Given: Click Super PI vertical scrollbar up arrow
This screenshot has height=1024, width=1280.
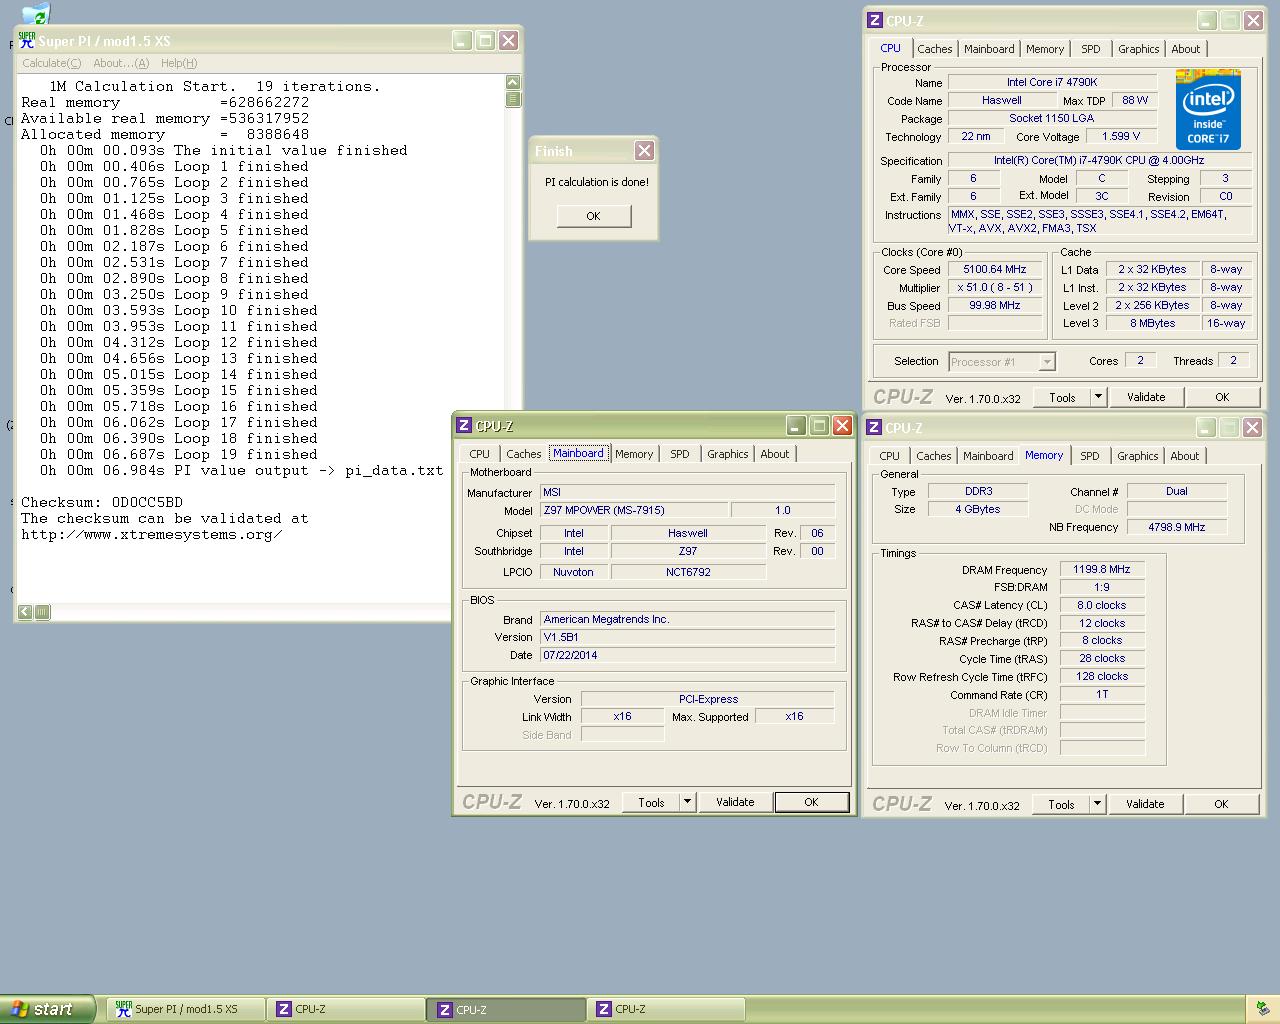Looking at the screenshot, I should pyautogui.click(x=513, y=83).
